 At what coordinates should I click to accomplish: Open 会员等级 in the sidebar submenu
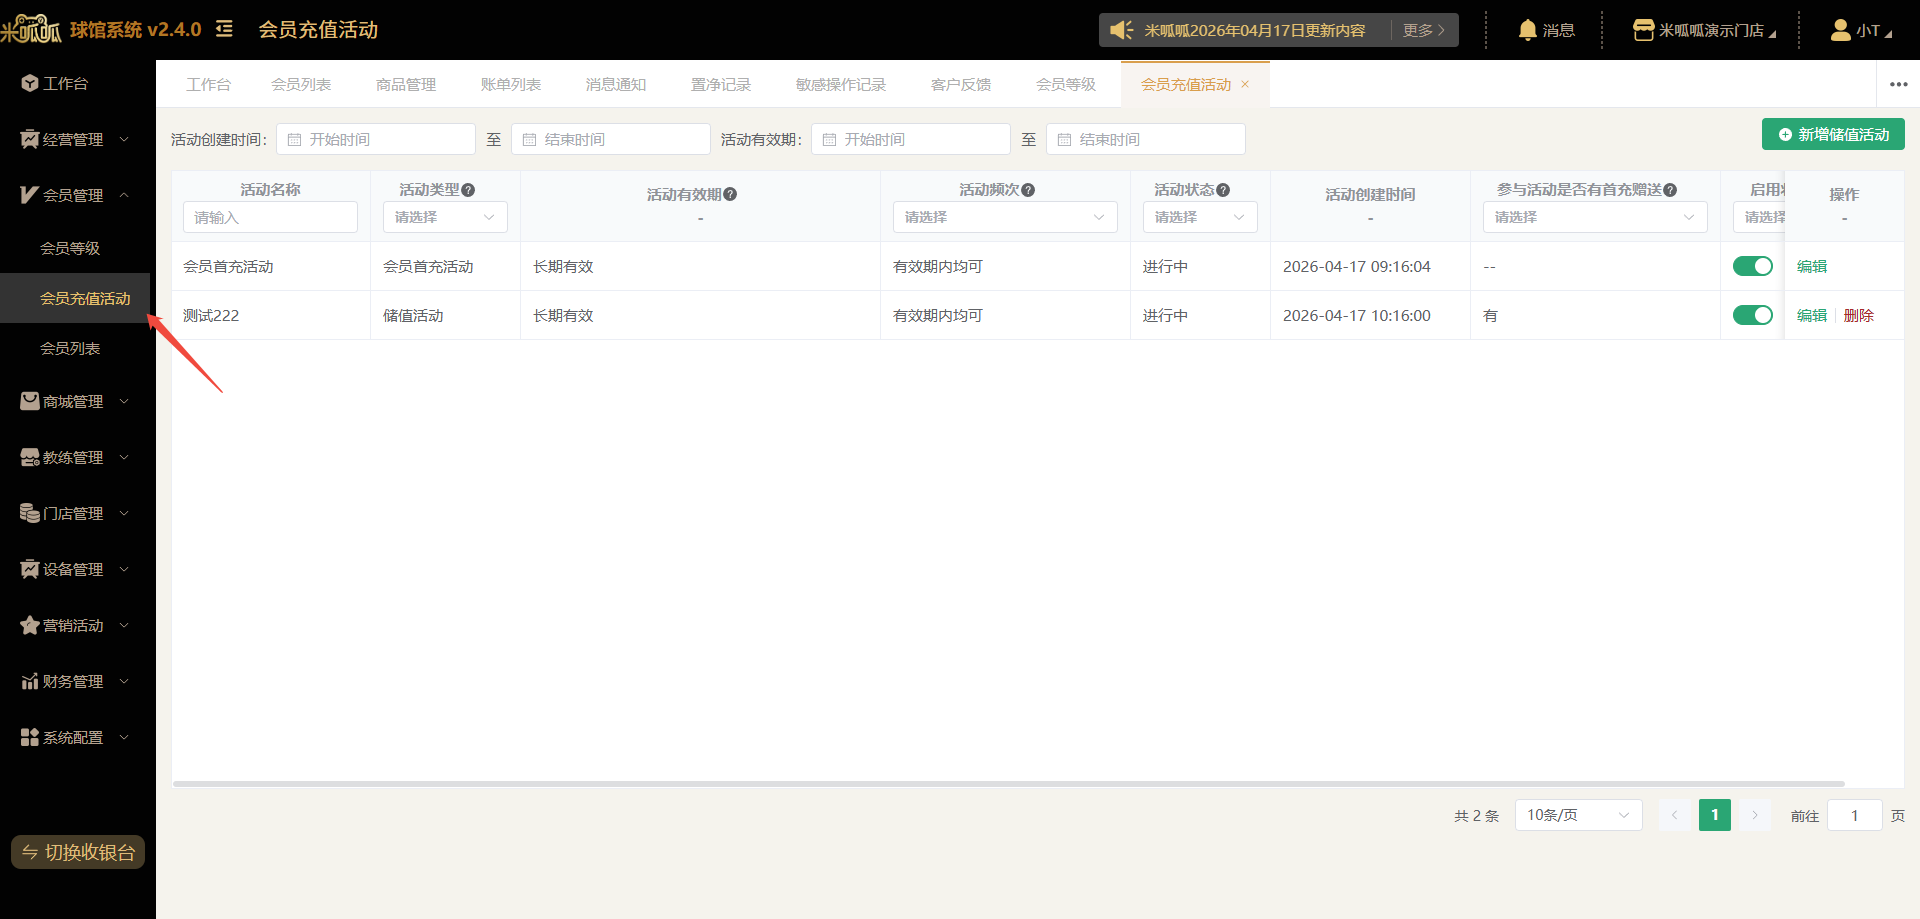[x=70, y=248]
